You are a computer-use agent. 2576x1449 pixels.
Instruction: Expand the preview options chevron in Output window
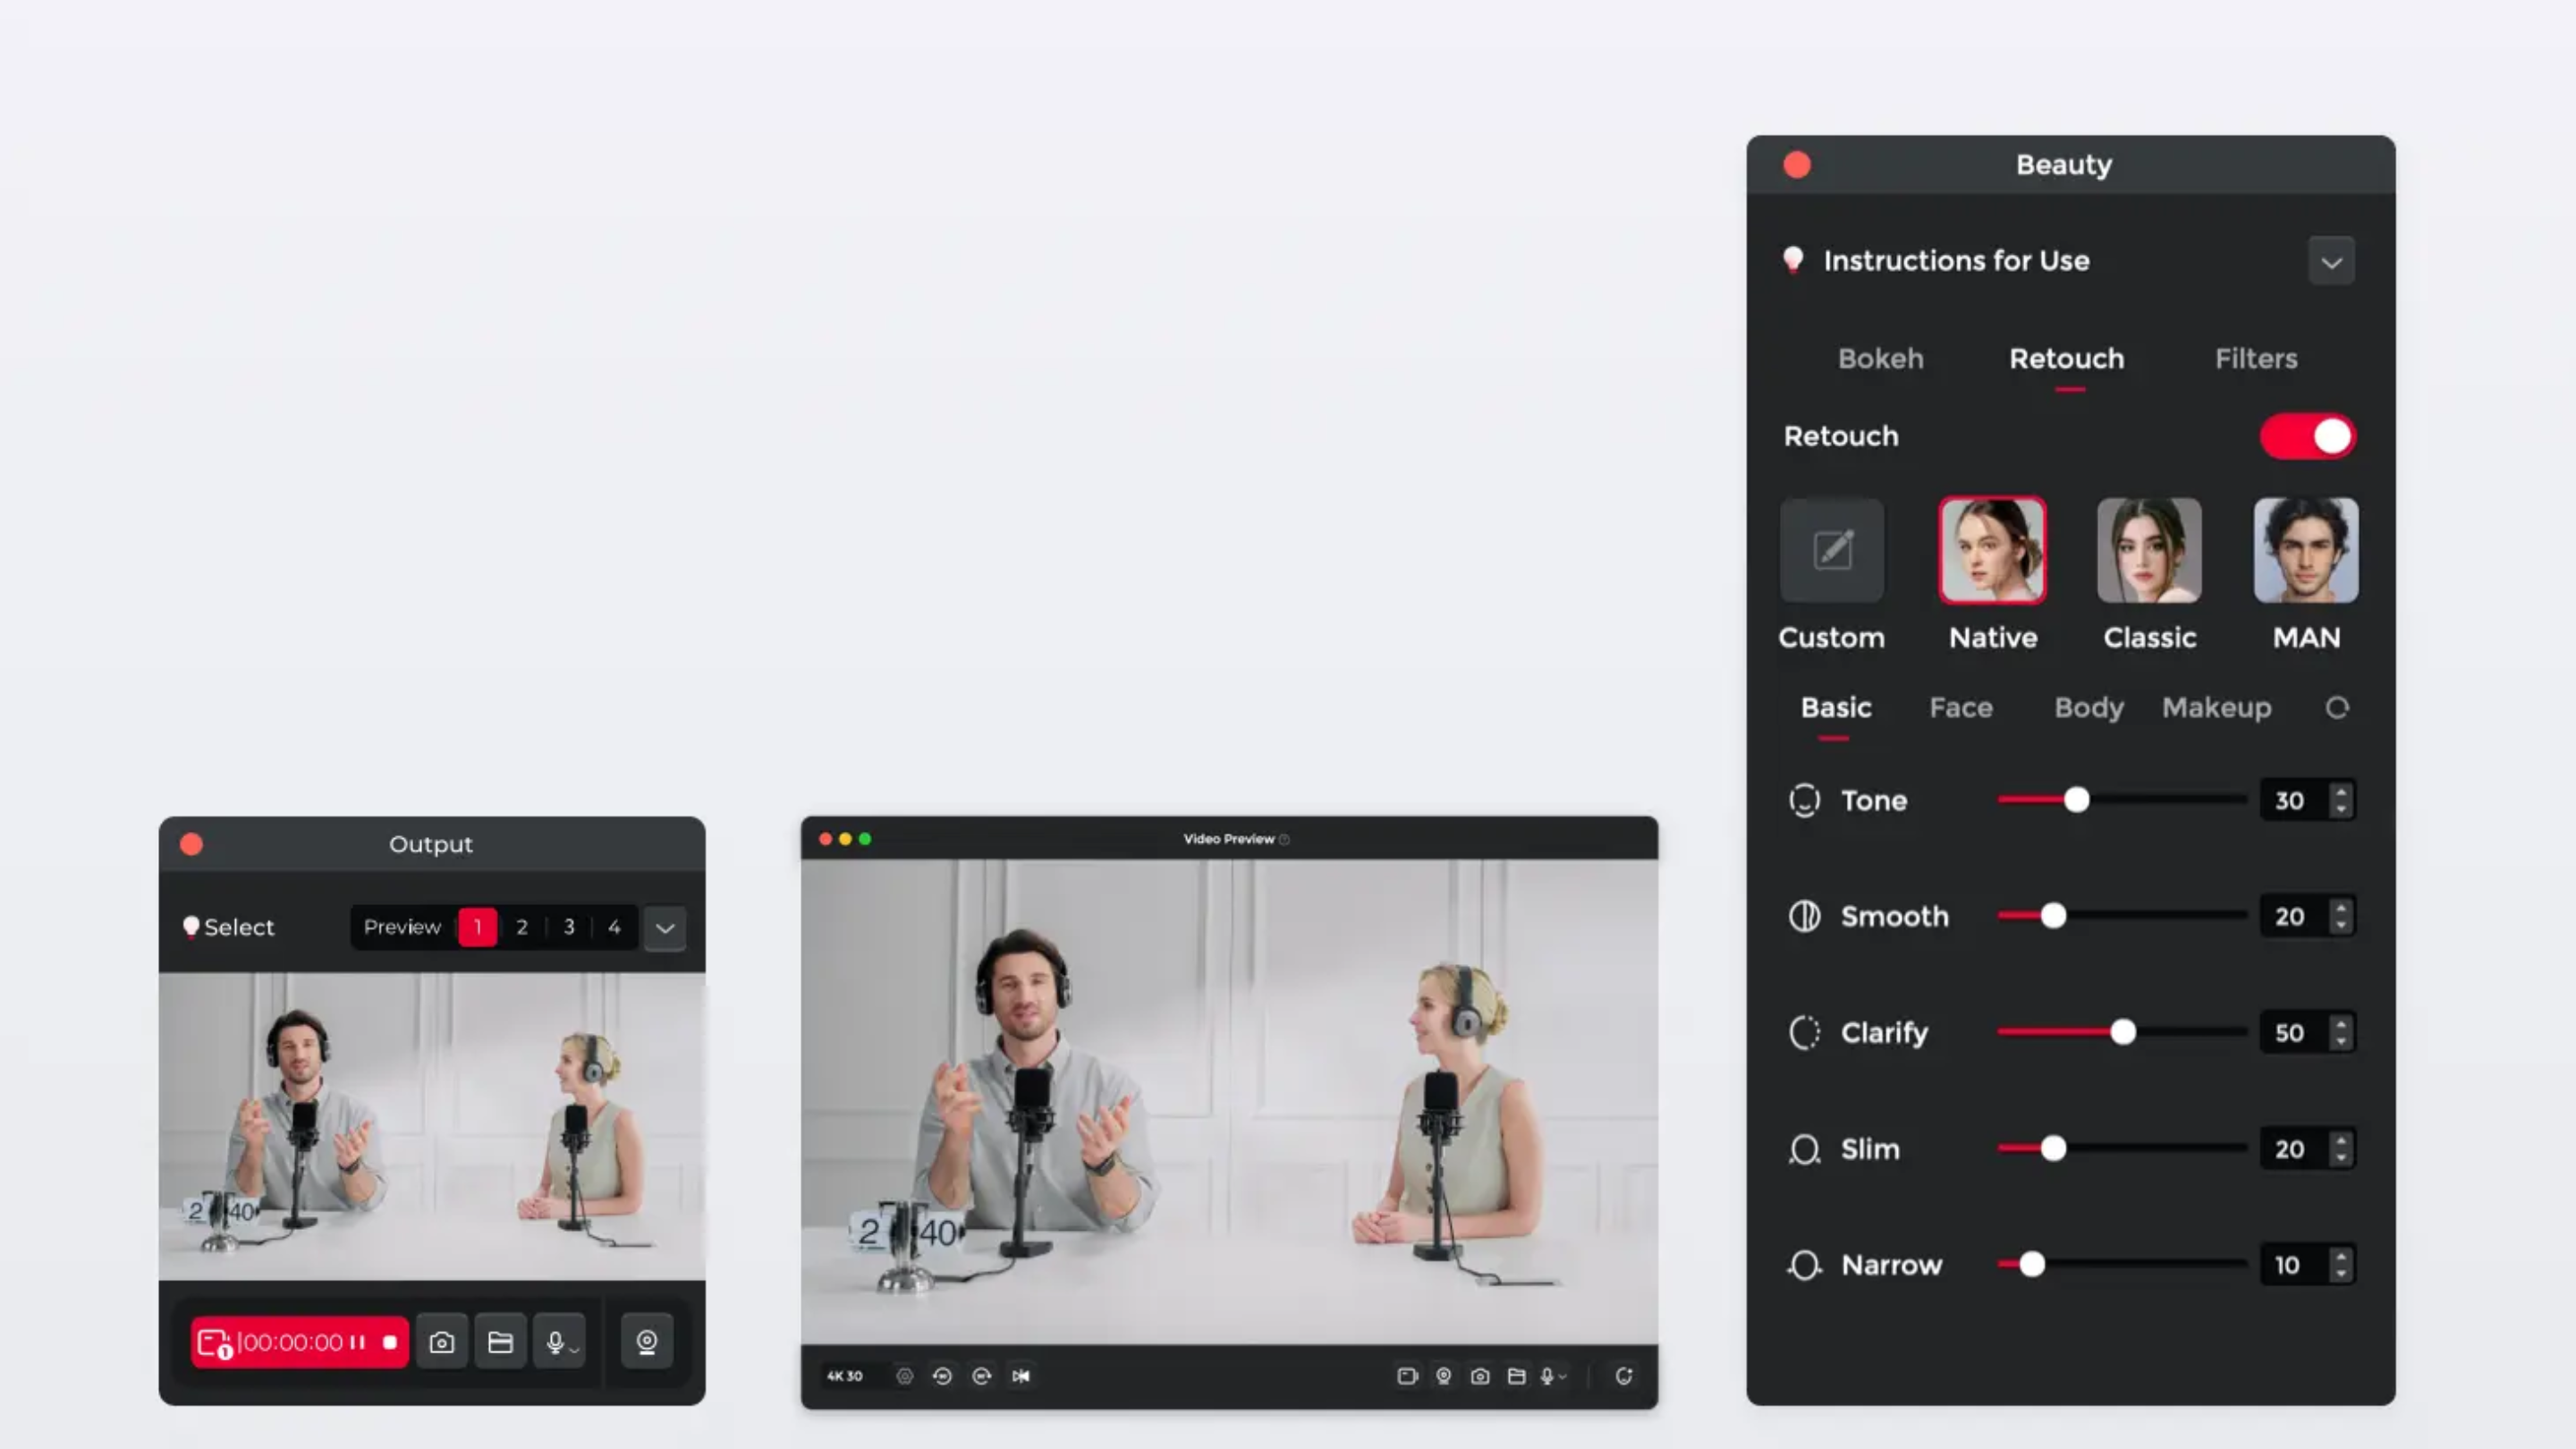pos(664,927)
